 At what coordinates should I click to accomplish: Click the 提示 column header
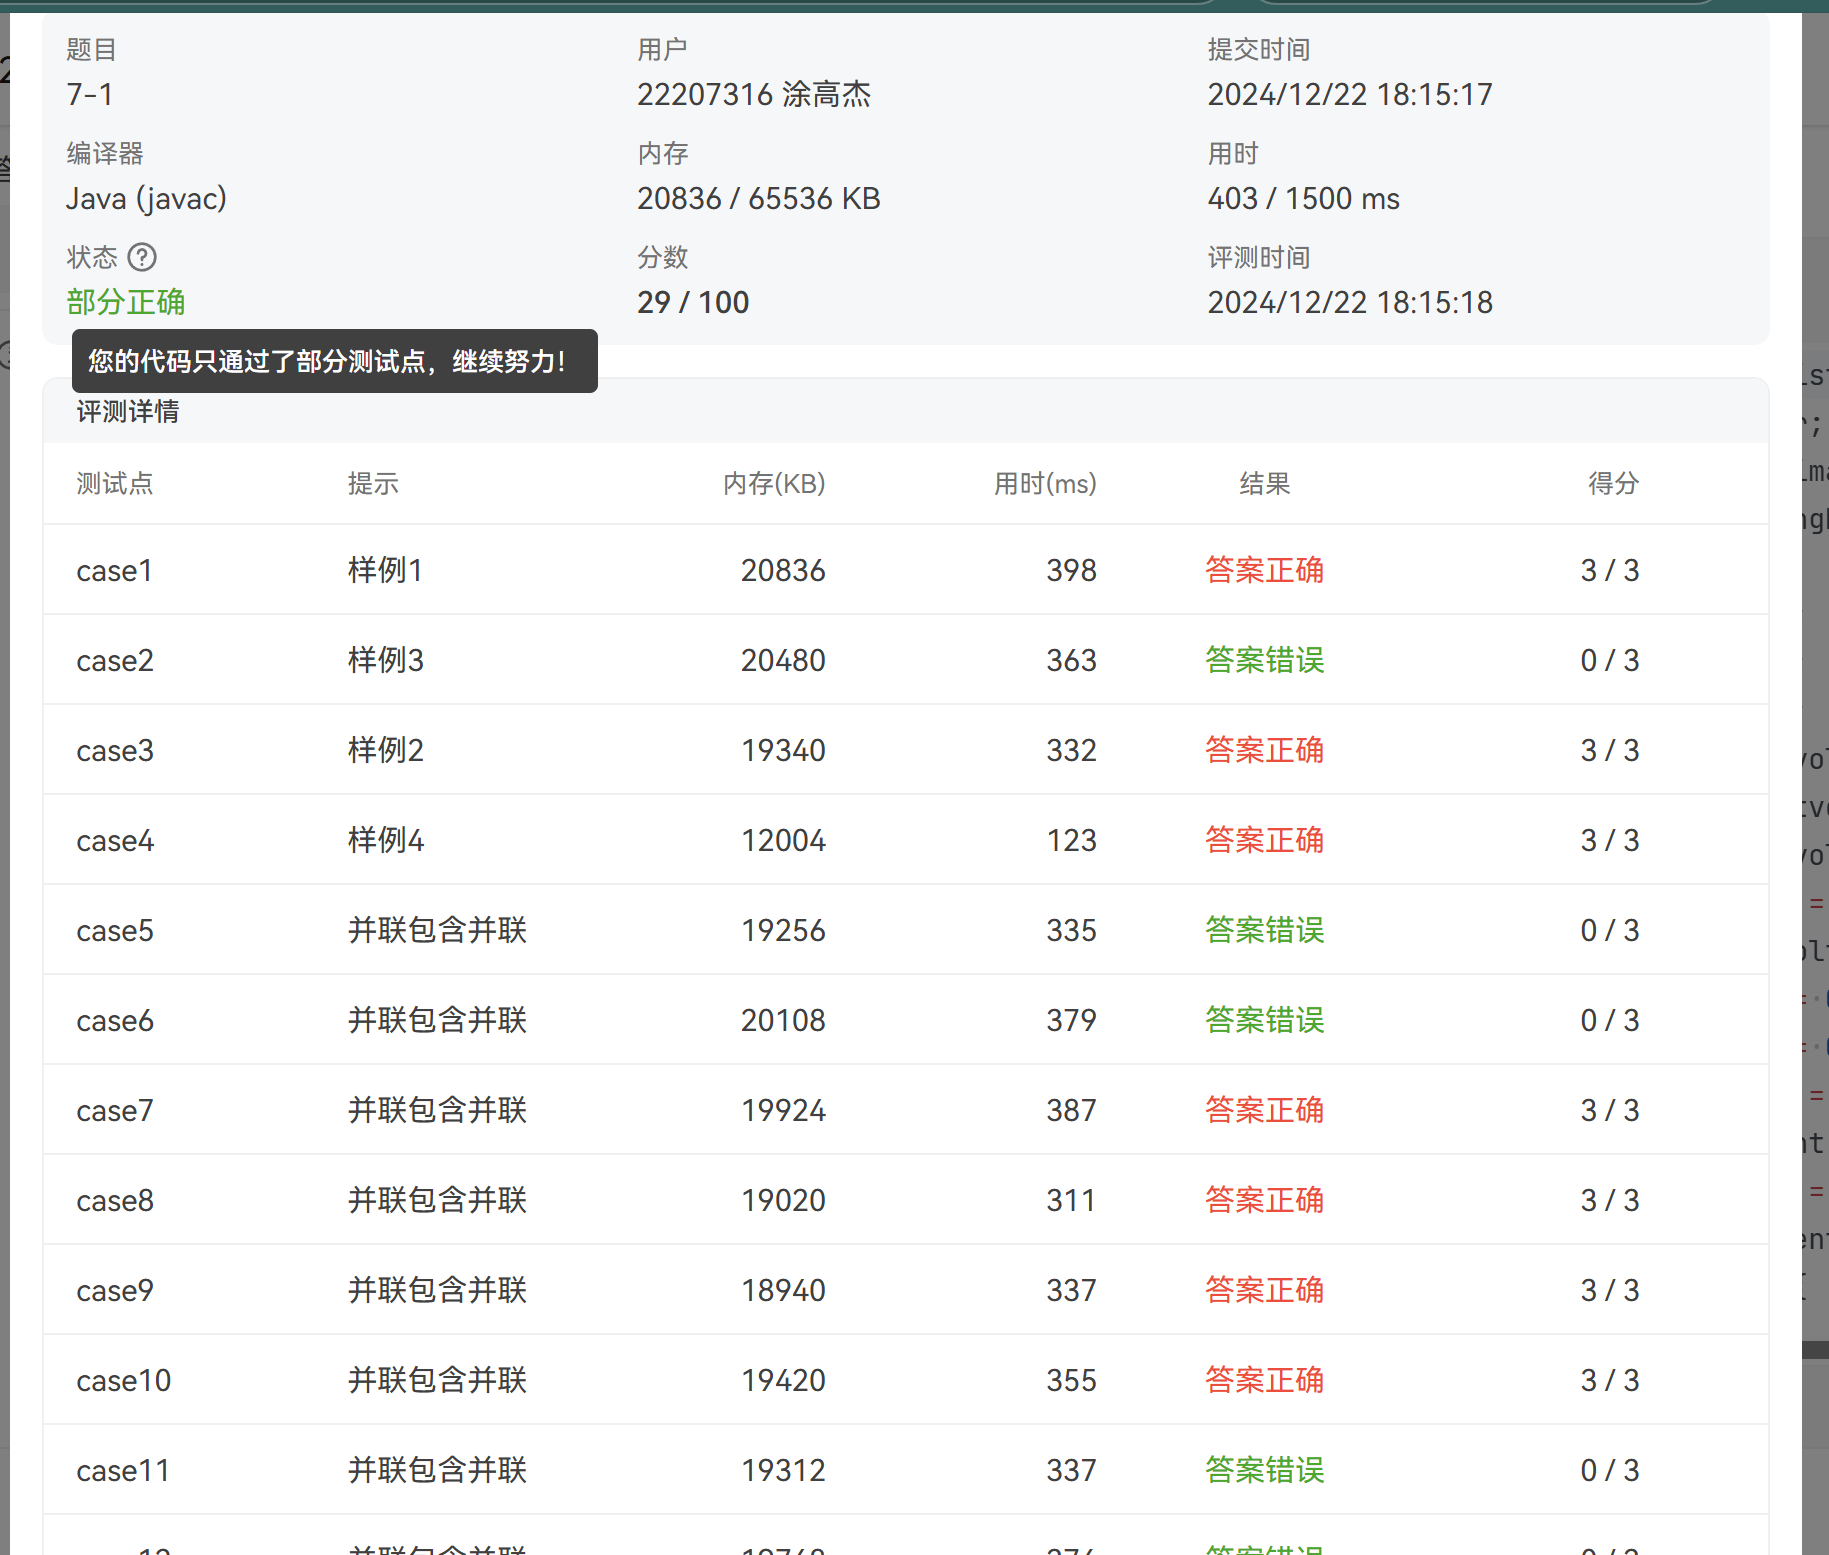pos(373,484)
